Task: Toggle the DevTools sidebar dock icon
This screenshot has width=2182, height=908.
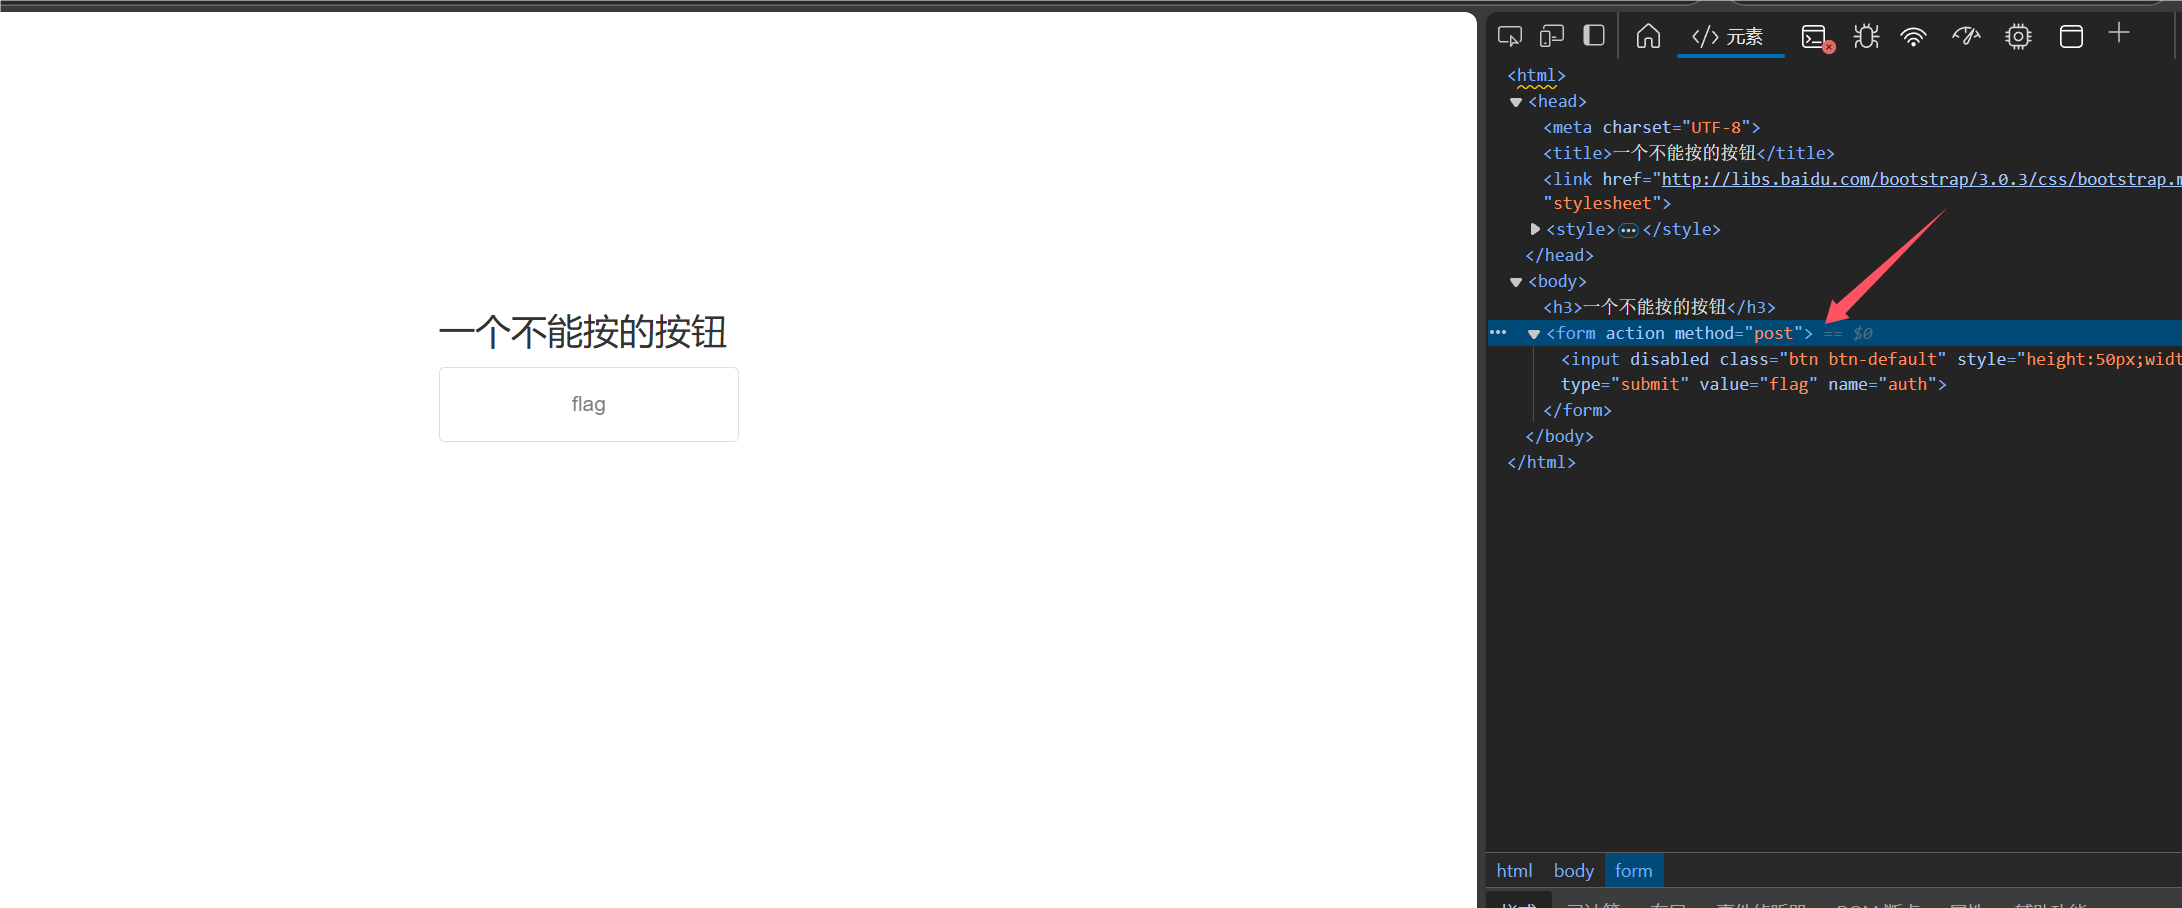Action: pos(1594,36)
